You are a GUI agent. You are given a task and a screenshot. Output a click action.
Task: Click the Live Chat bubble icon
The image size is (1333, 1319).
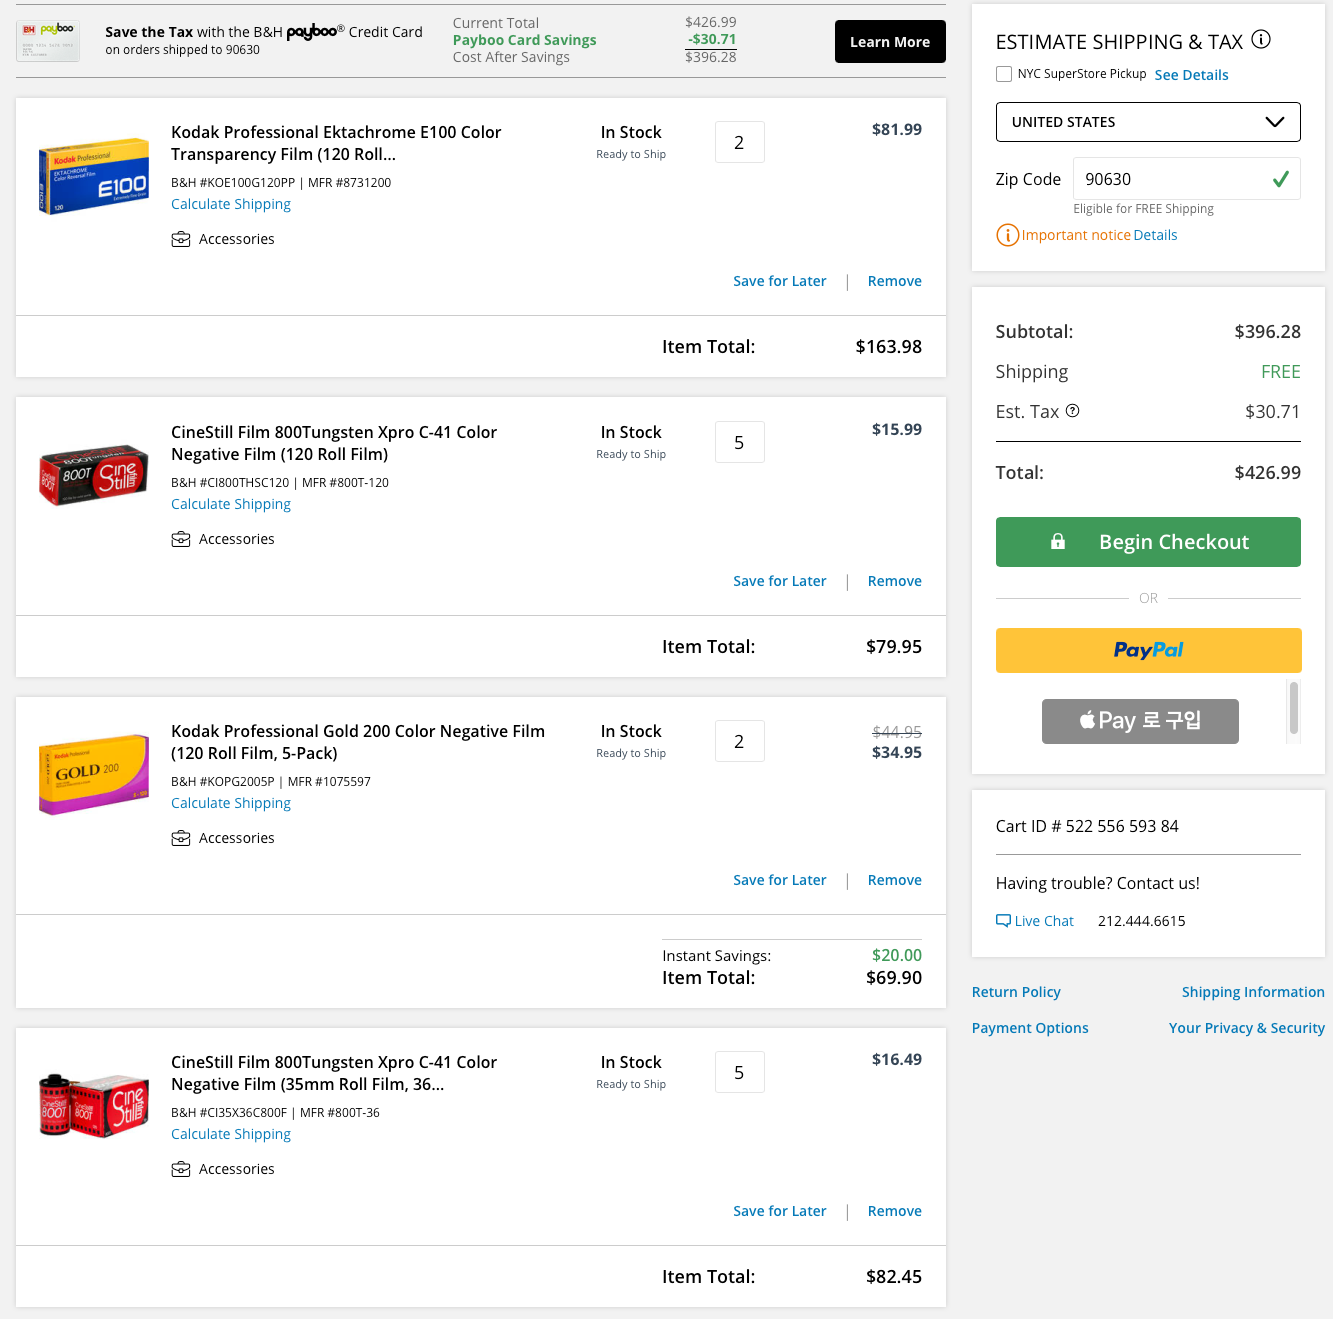[1003, 921]
